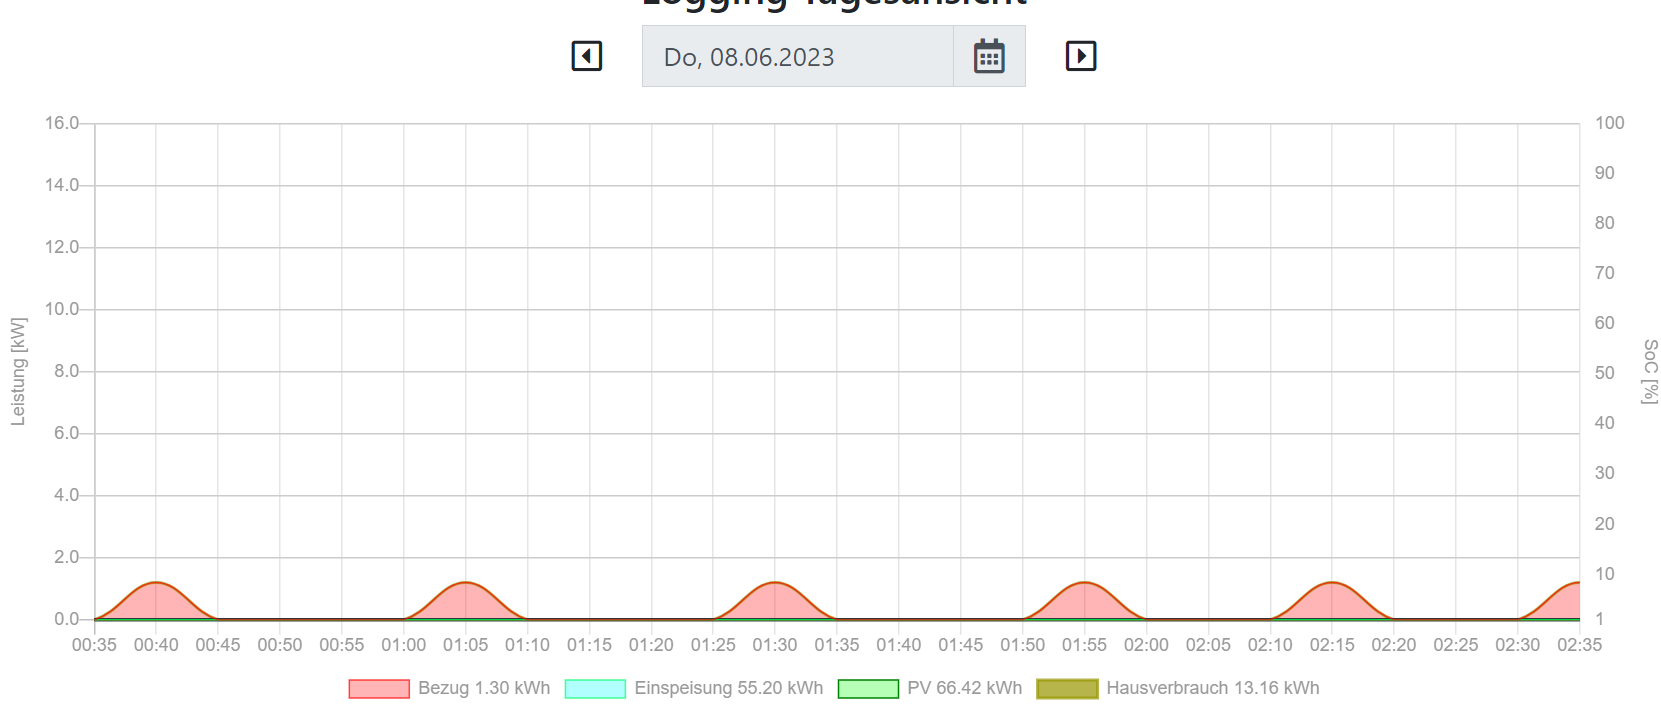Click x-axis time label 01:00
This screenshot has width=1661, height=717.
pos(403,645)
